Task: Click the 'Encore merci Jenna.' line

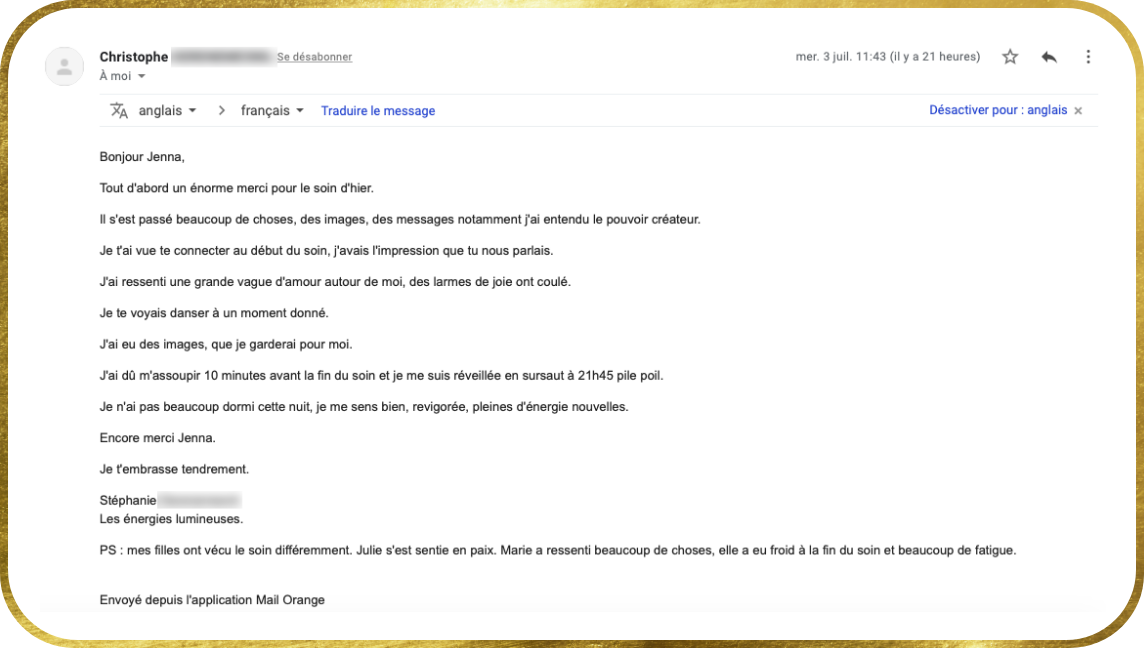Action: pyautogui.click(x=158, y=438)
